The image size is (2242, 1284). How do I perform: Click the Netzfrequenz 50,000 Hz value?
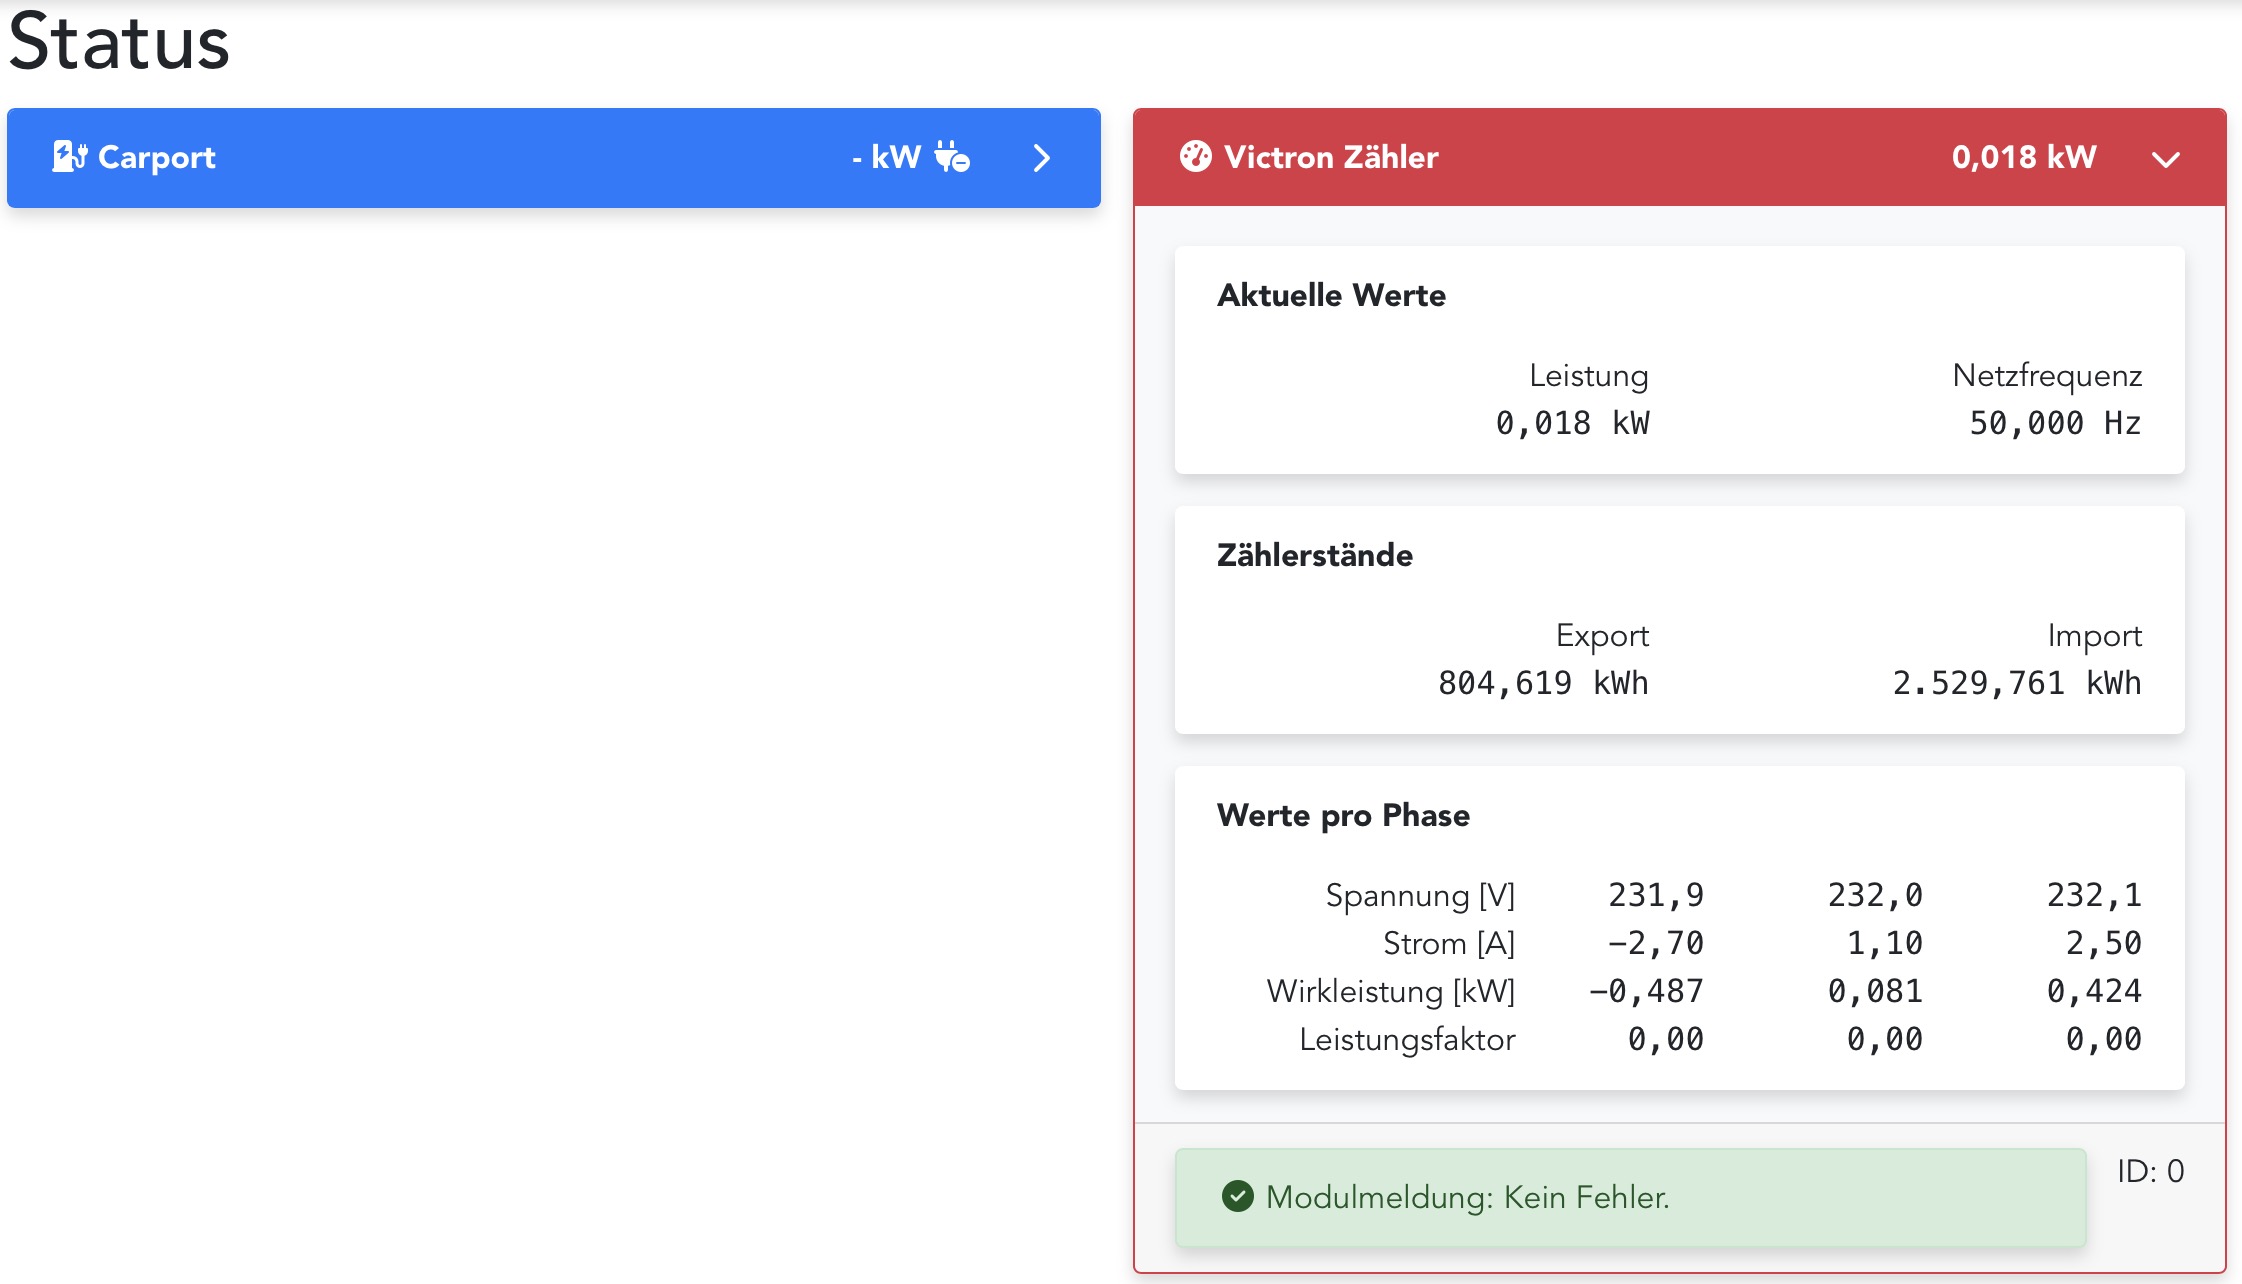click(2054, 423)
